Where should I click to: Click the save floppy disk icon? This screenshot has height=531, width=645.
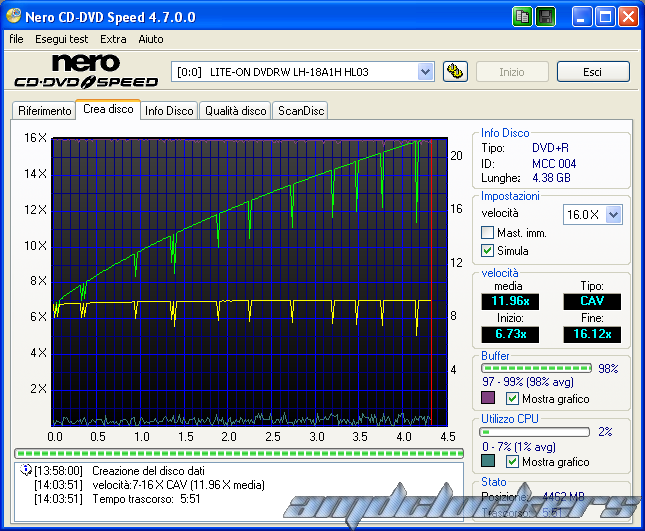pos(545,16)
